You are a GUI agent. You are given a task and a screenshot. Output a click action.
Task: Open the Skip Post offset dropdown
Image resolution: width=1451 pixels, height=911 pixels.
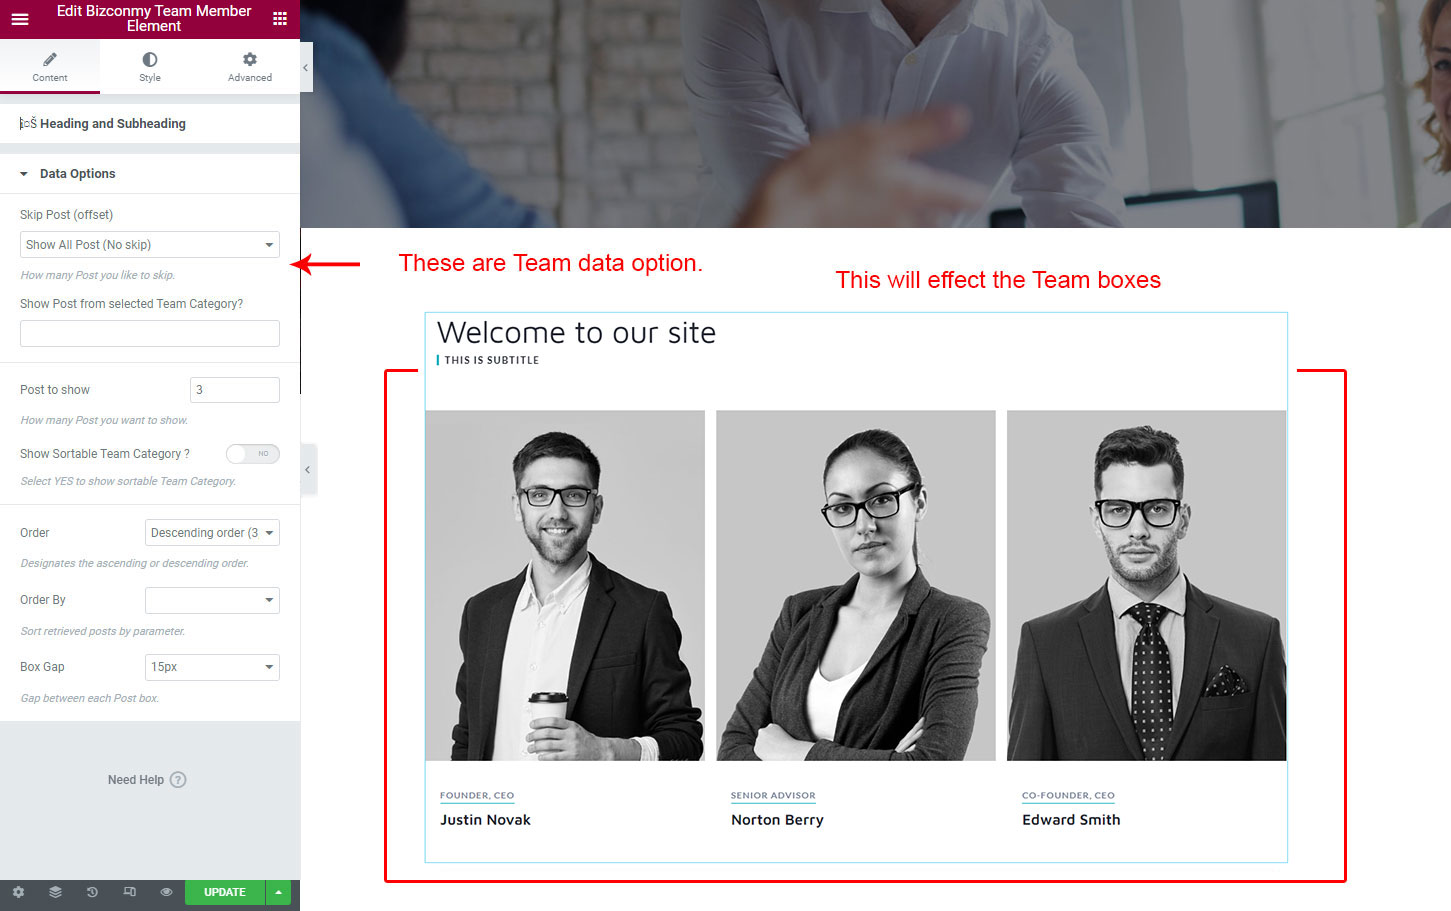click(x=150, y=245)
